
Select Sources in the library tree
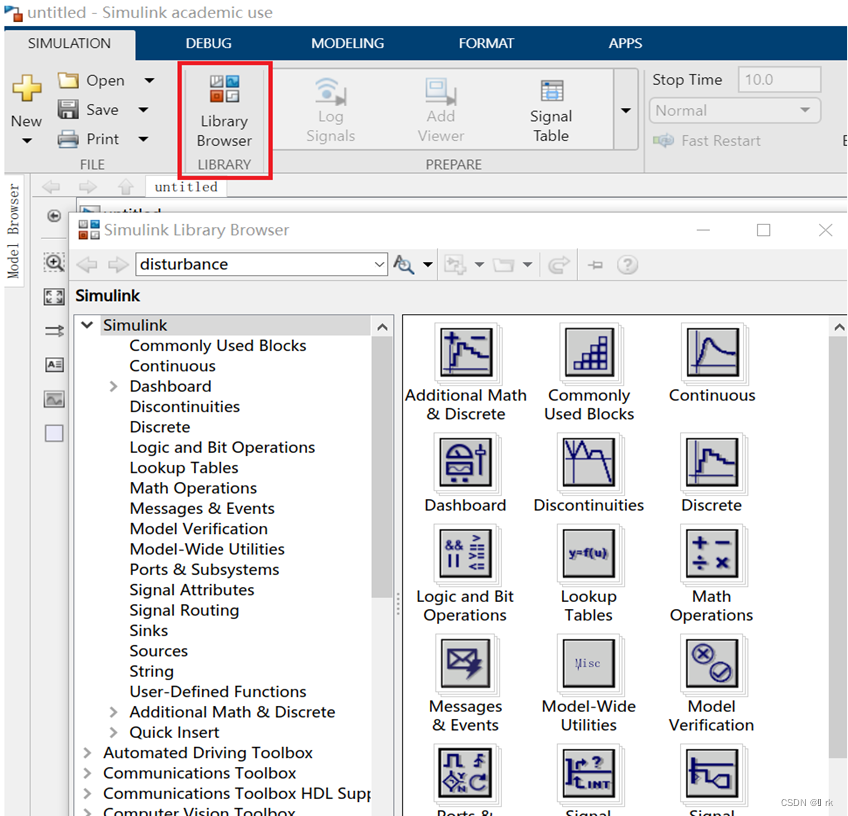(x=158, y=651)
